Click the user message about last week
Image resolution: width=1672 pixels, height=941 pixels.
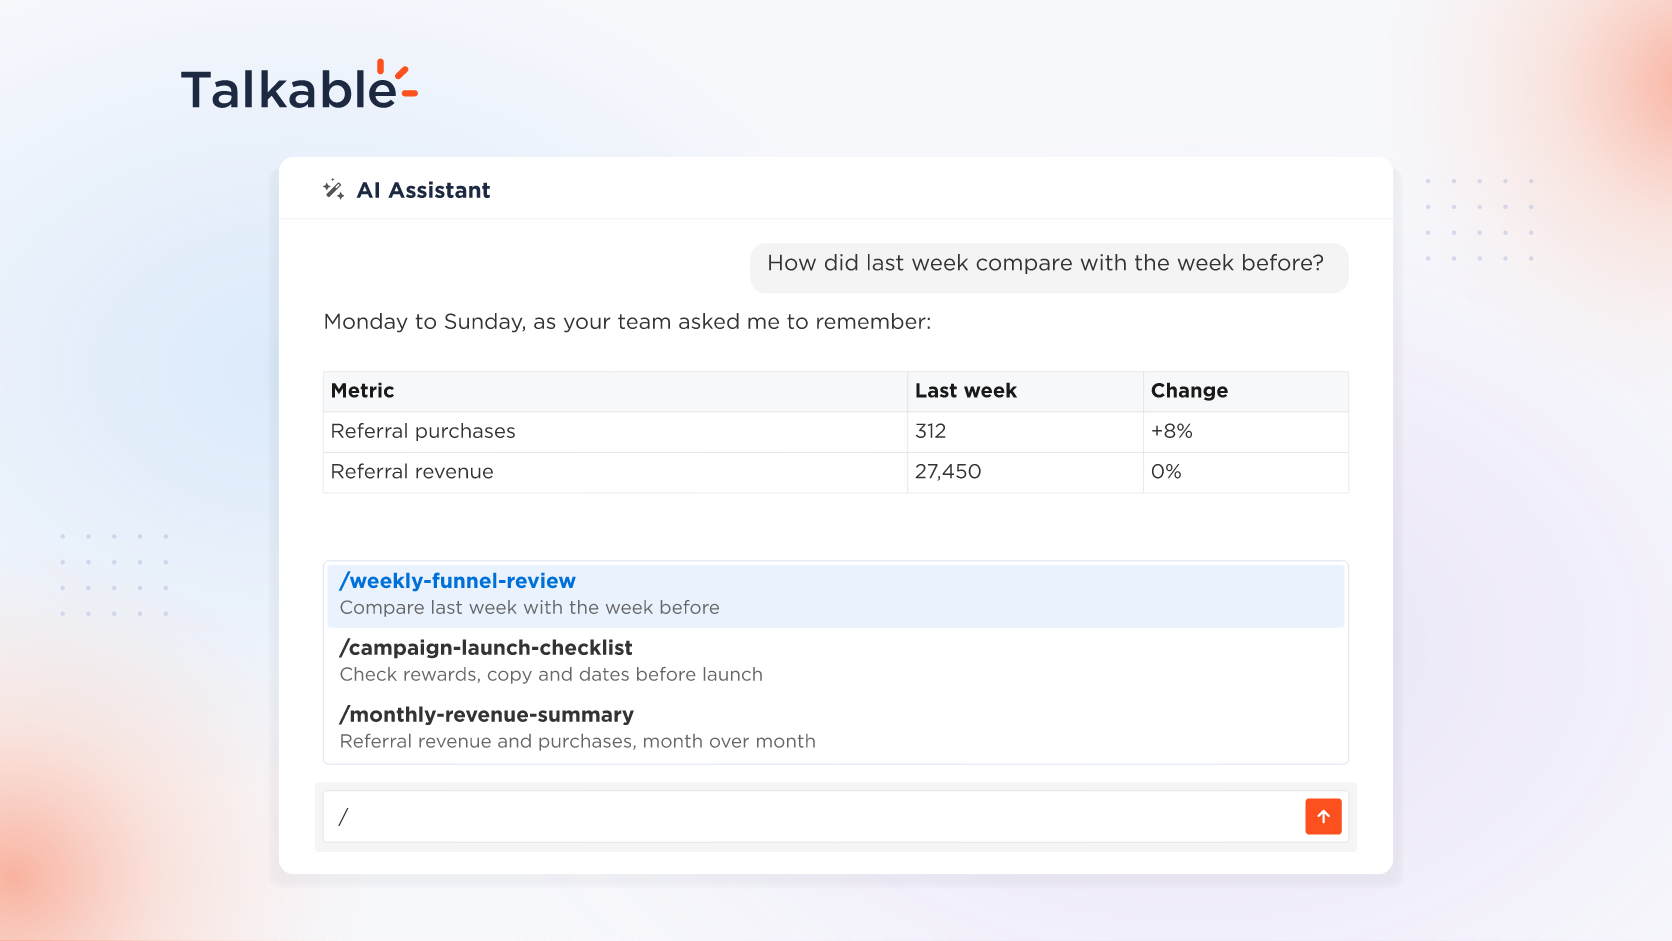tap(1049, 267)
